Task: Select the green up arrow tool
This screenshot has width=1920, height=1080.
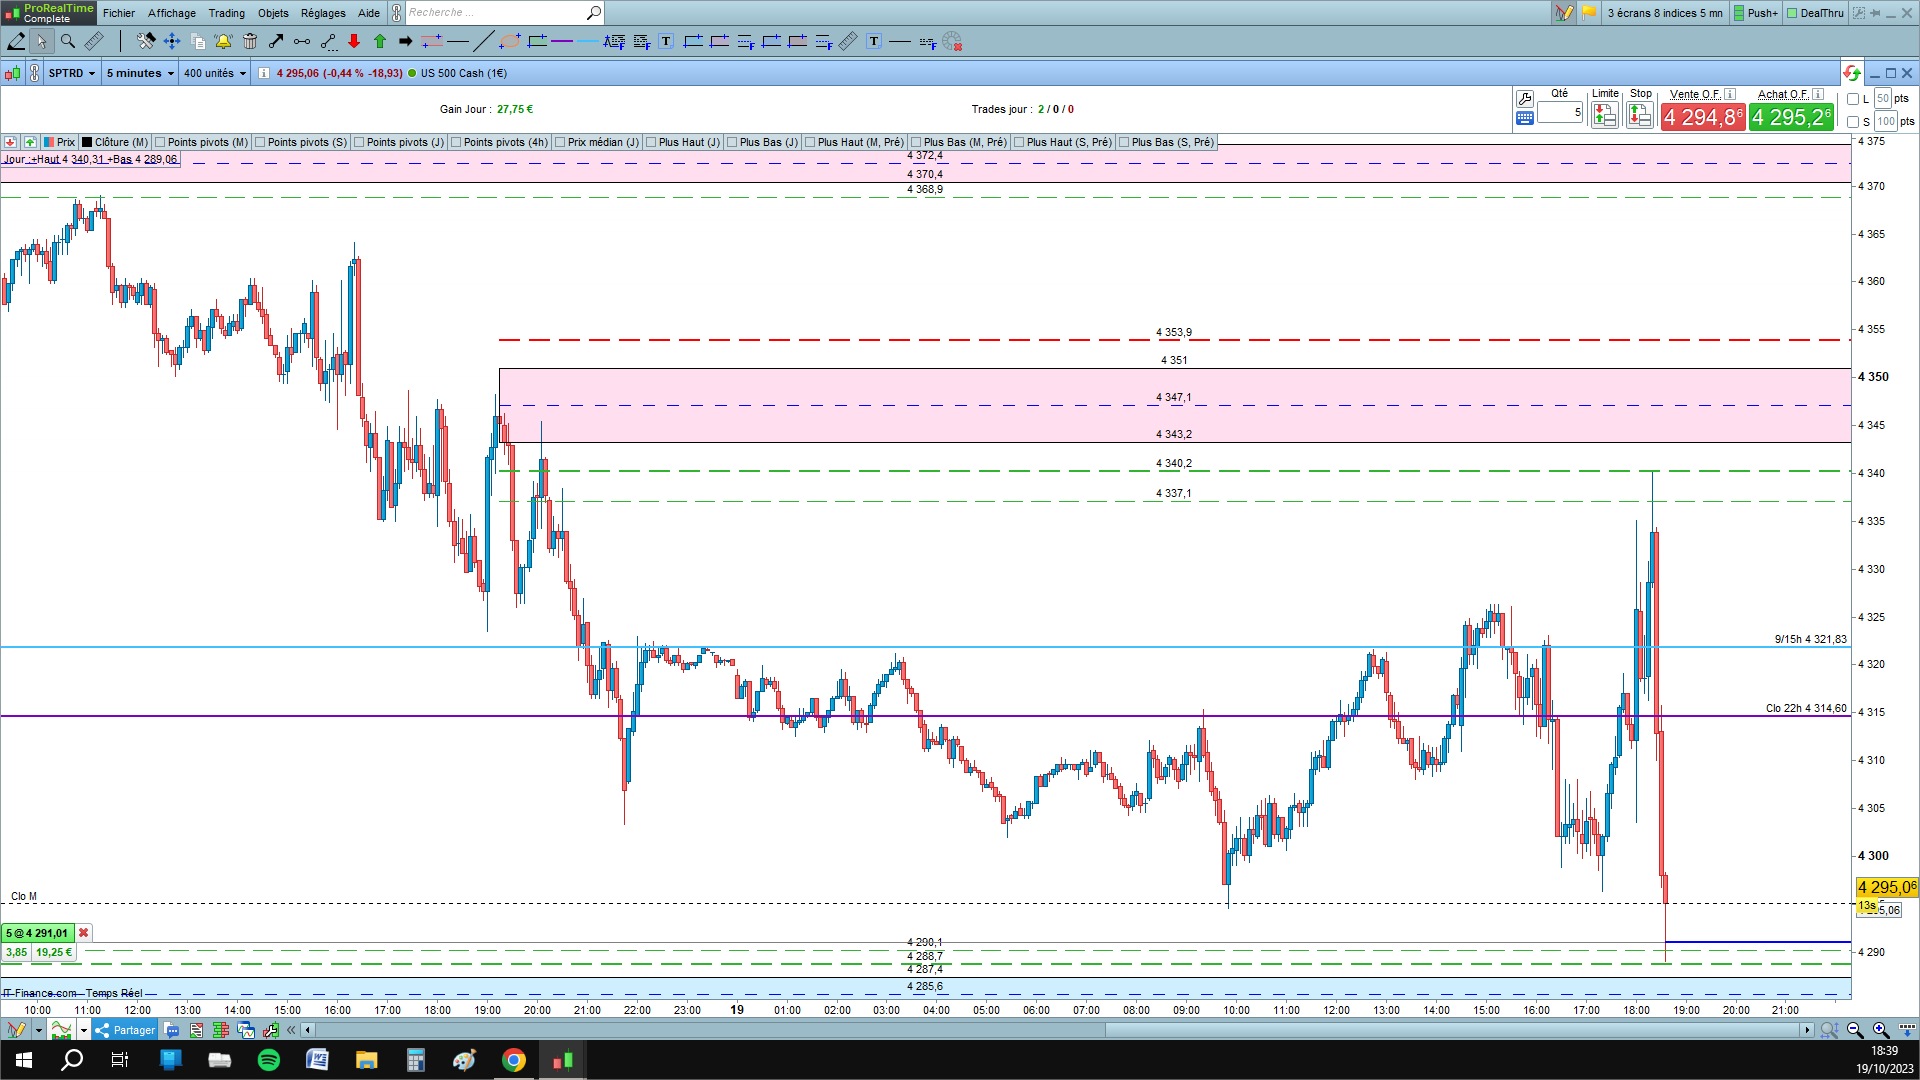Action: [x=380, y=41]
